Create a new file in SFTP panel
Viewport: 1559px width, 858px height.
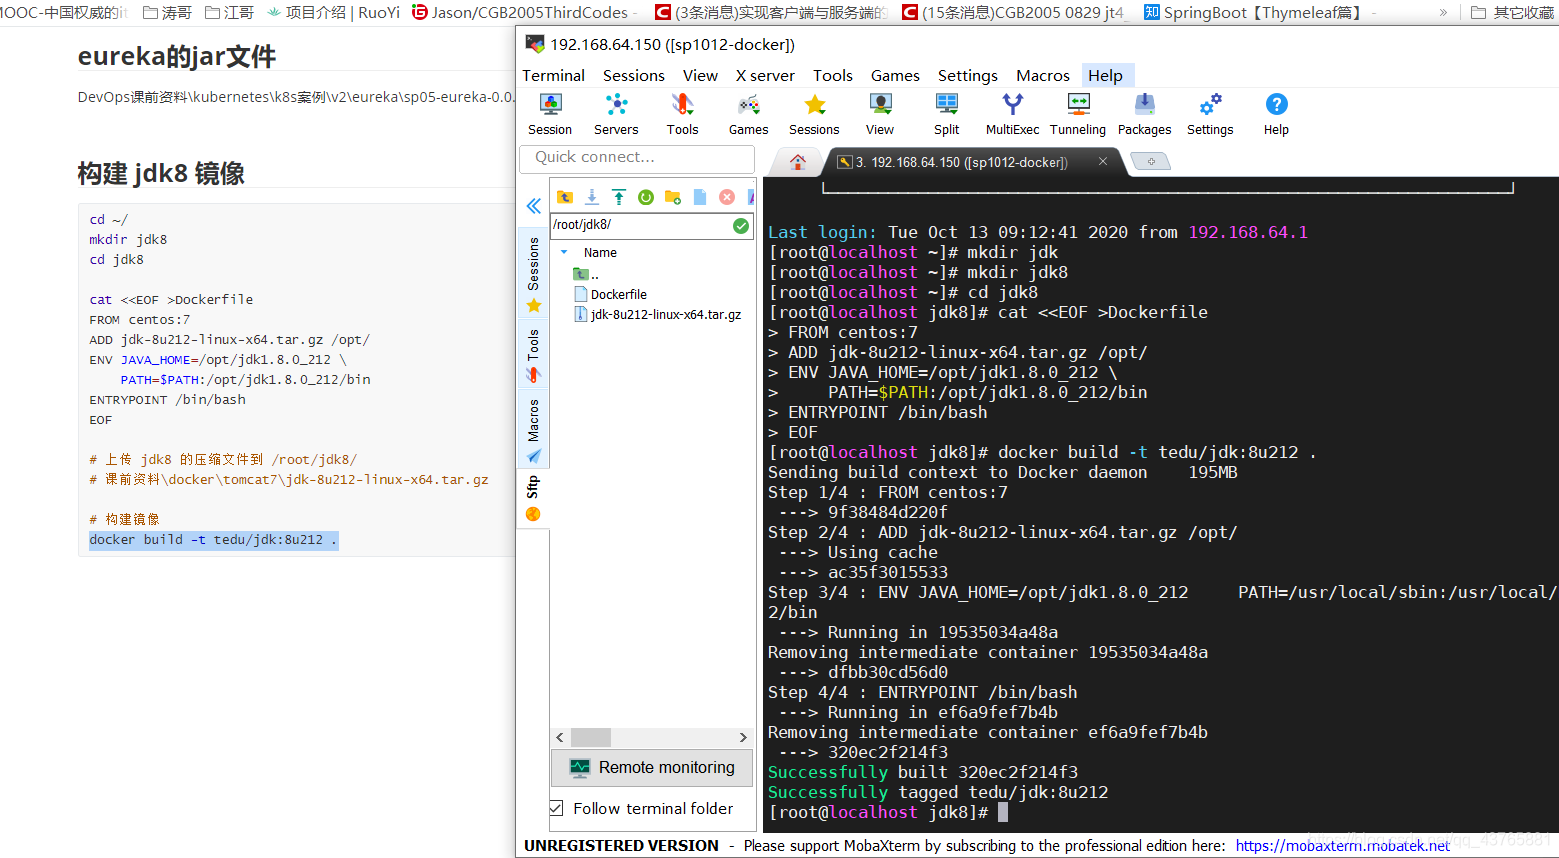tap(700, 197)
